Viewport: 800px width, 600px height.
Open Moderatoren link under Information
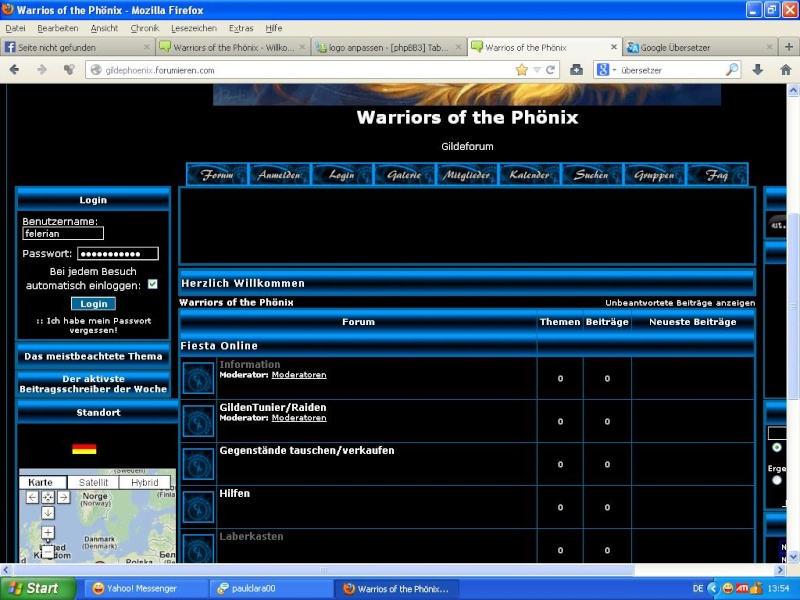pyautogui.click(x=299, y=374)
